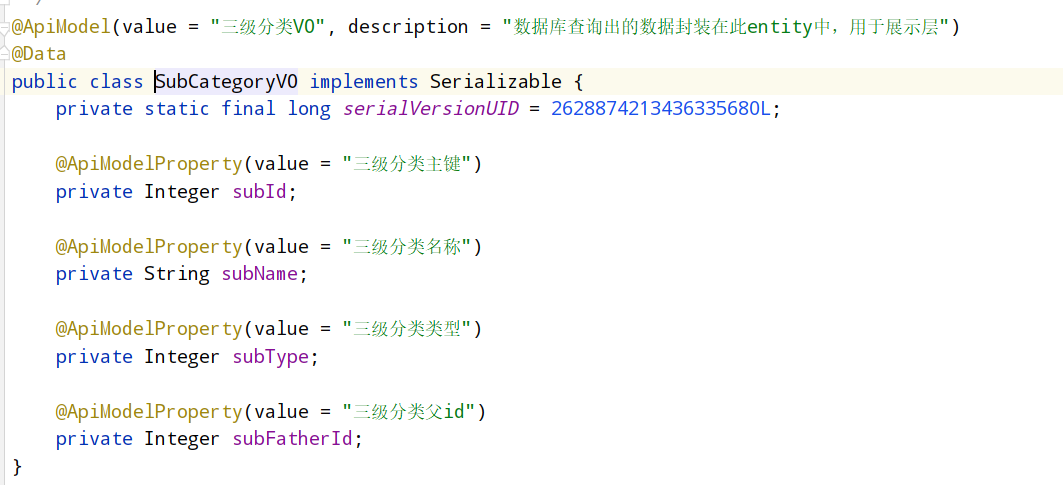Click the String type of subName

pos(177,274)
